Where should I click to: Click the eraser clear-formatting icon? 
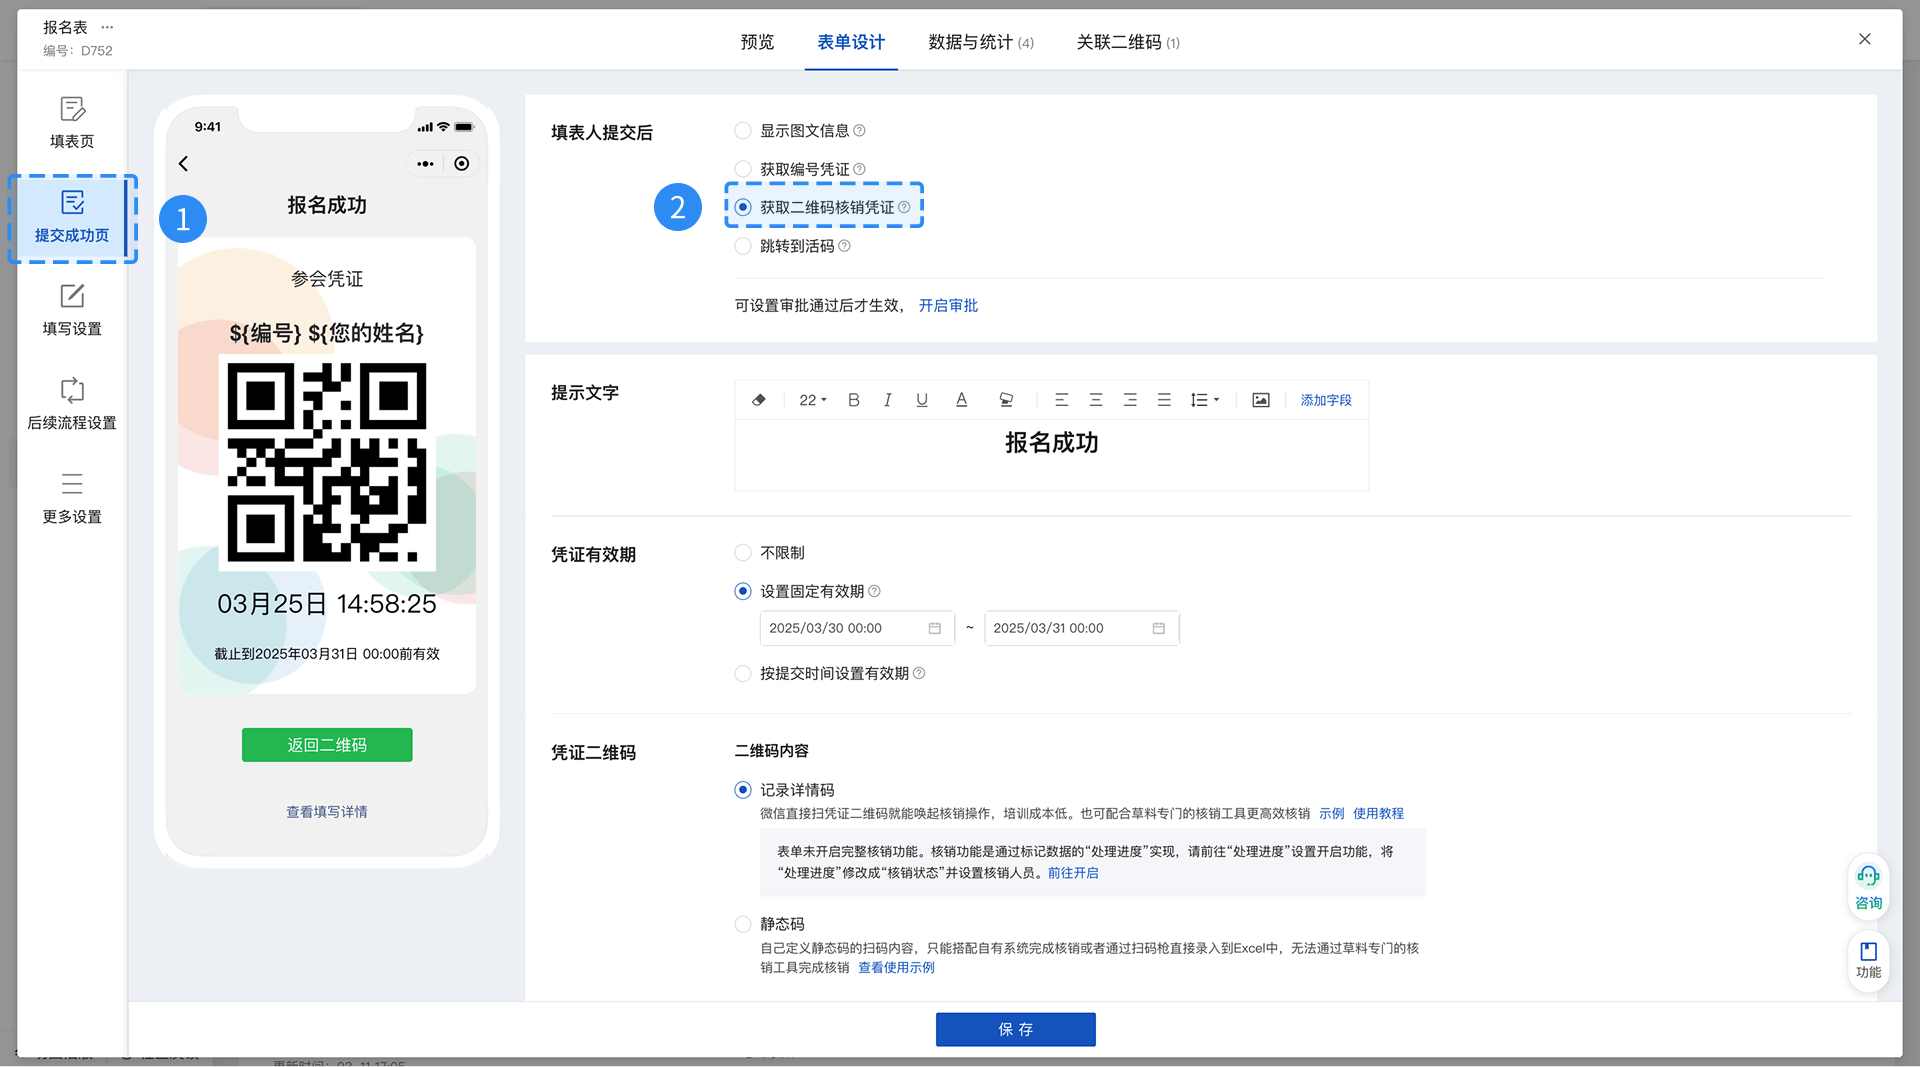click(x=759, y=400)
